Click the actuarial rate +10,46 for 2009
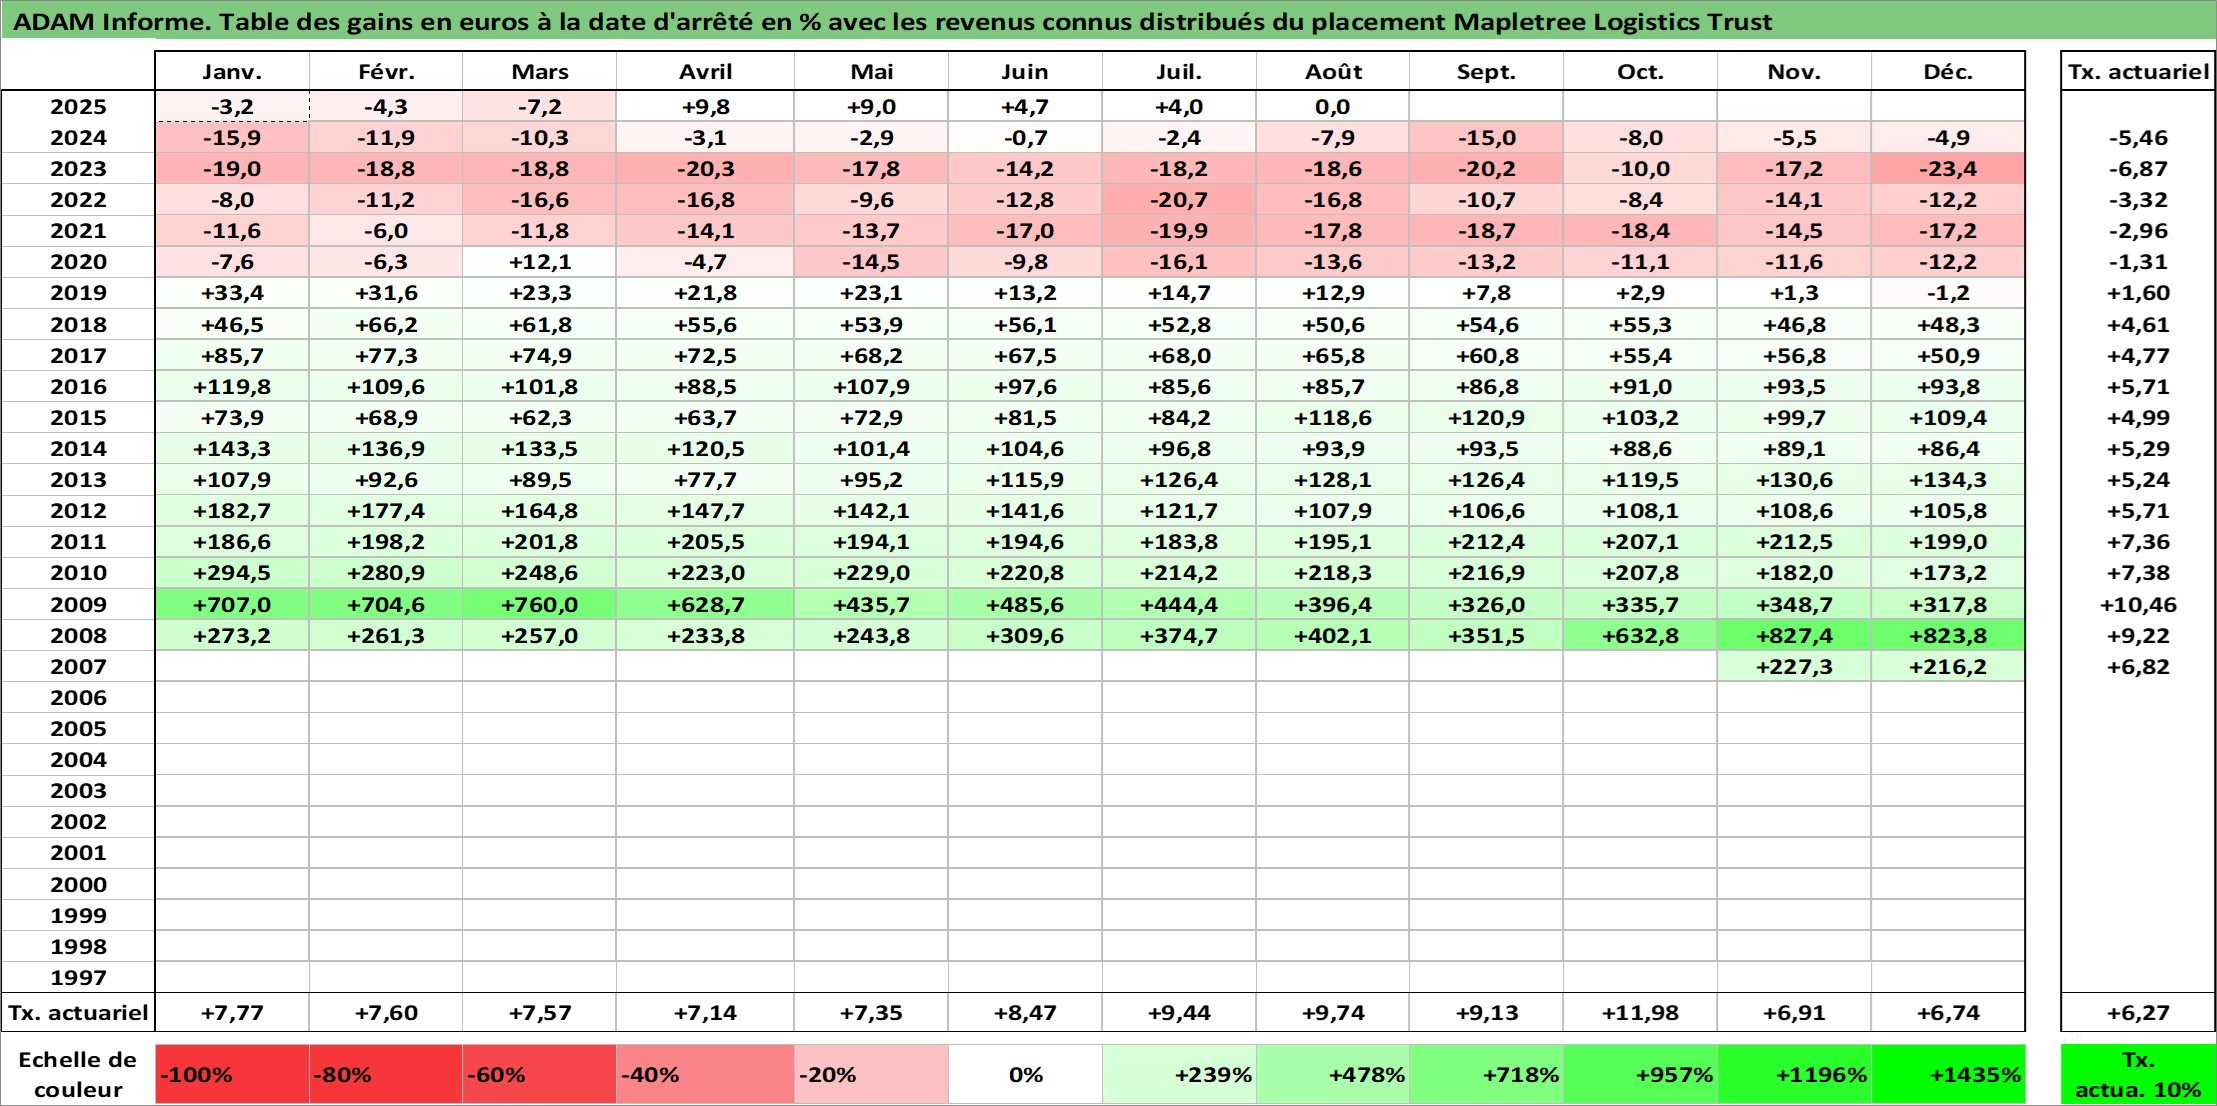Viewport: 2217px width, 1106px height. (x=2138, y=604)
